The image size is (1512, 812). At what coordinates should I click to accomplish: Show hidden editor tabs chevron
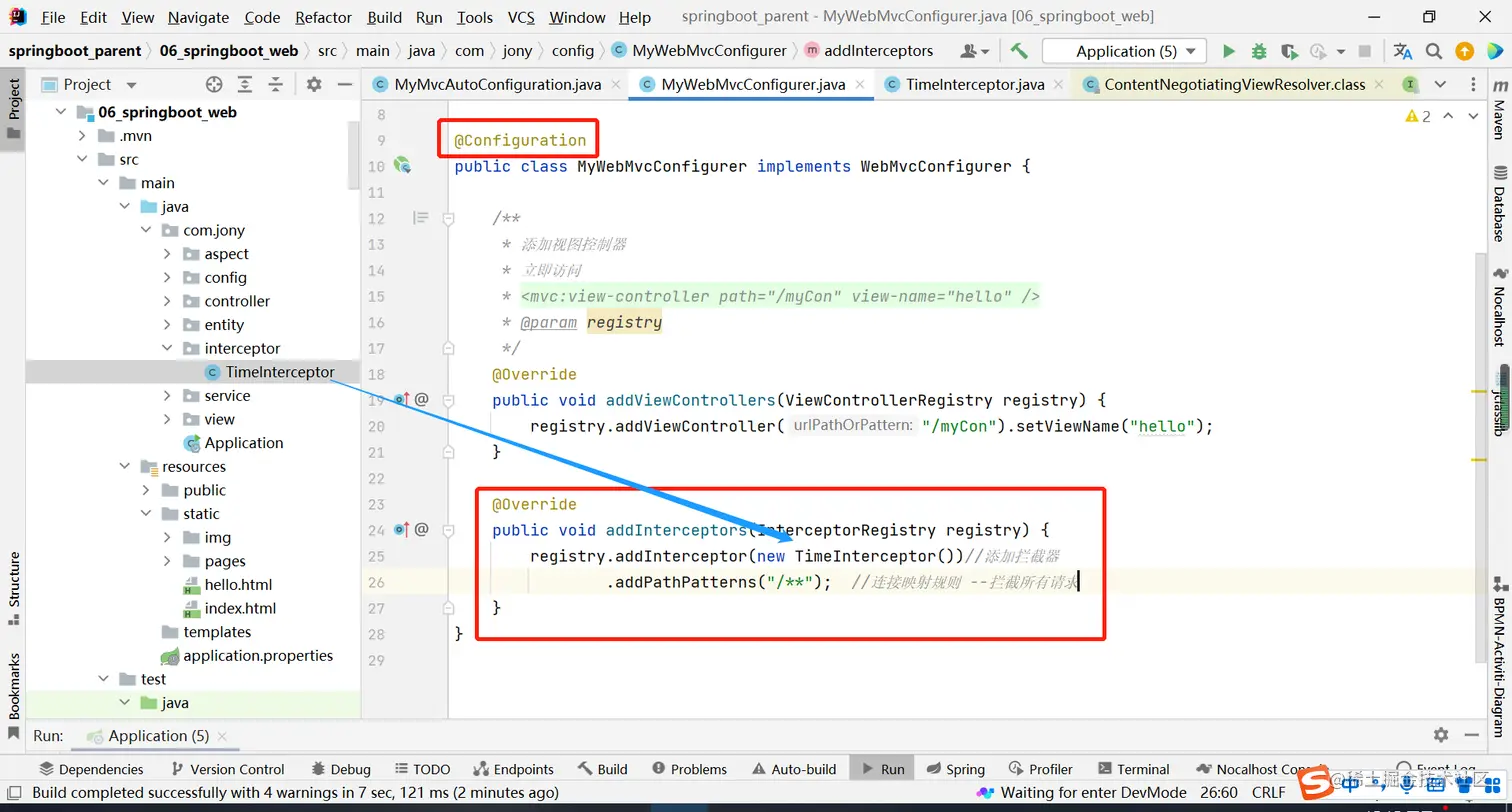(1440, 85)
